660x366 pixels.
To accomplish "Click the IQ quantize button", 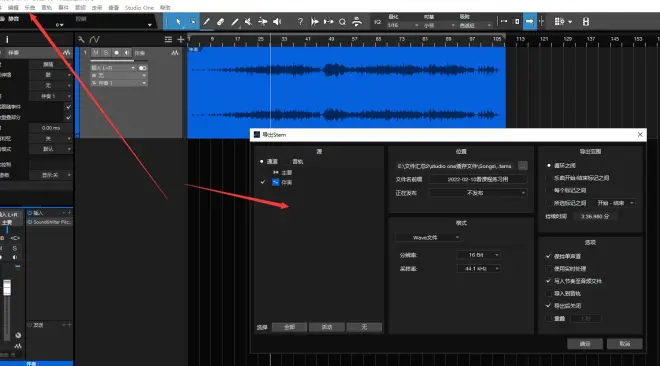I will tap(378, 22).
